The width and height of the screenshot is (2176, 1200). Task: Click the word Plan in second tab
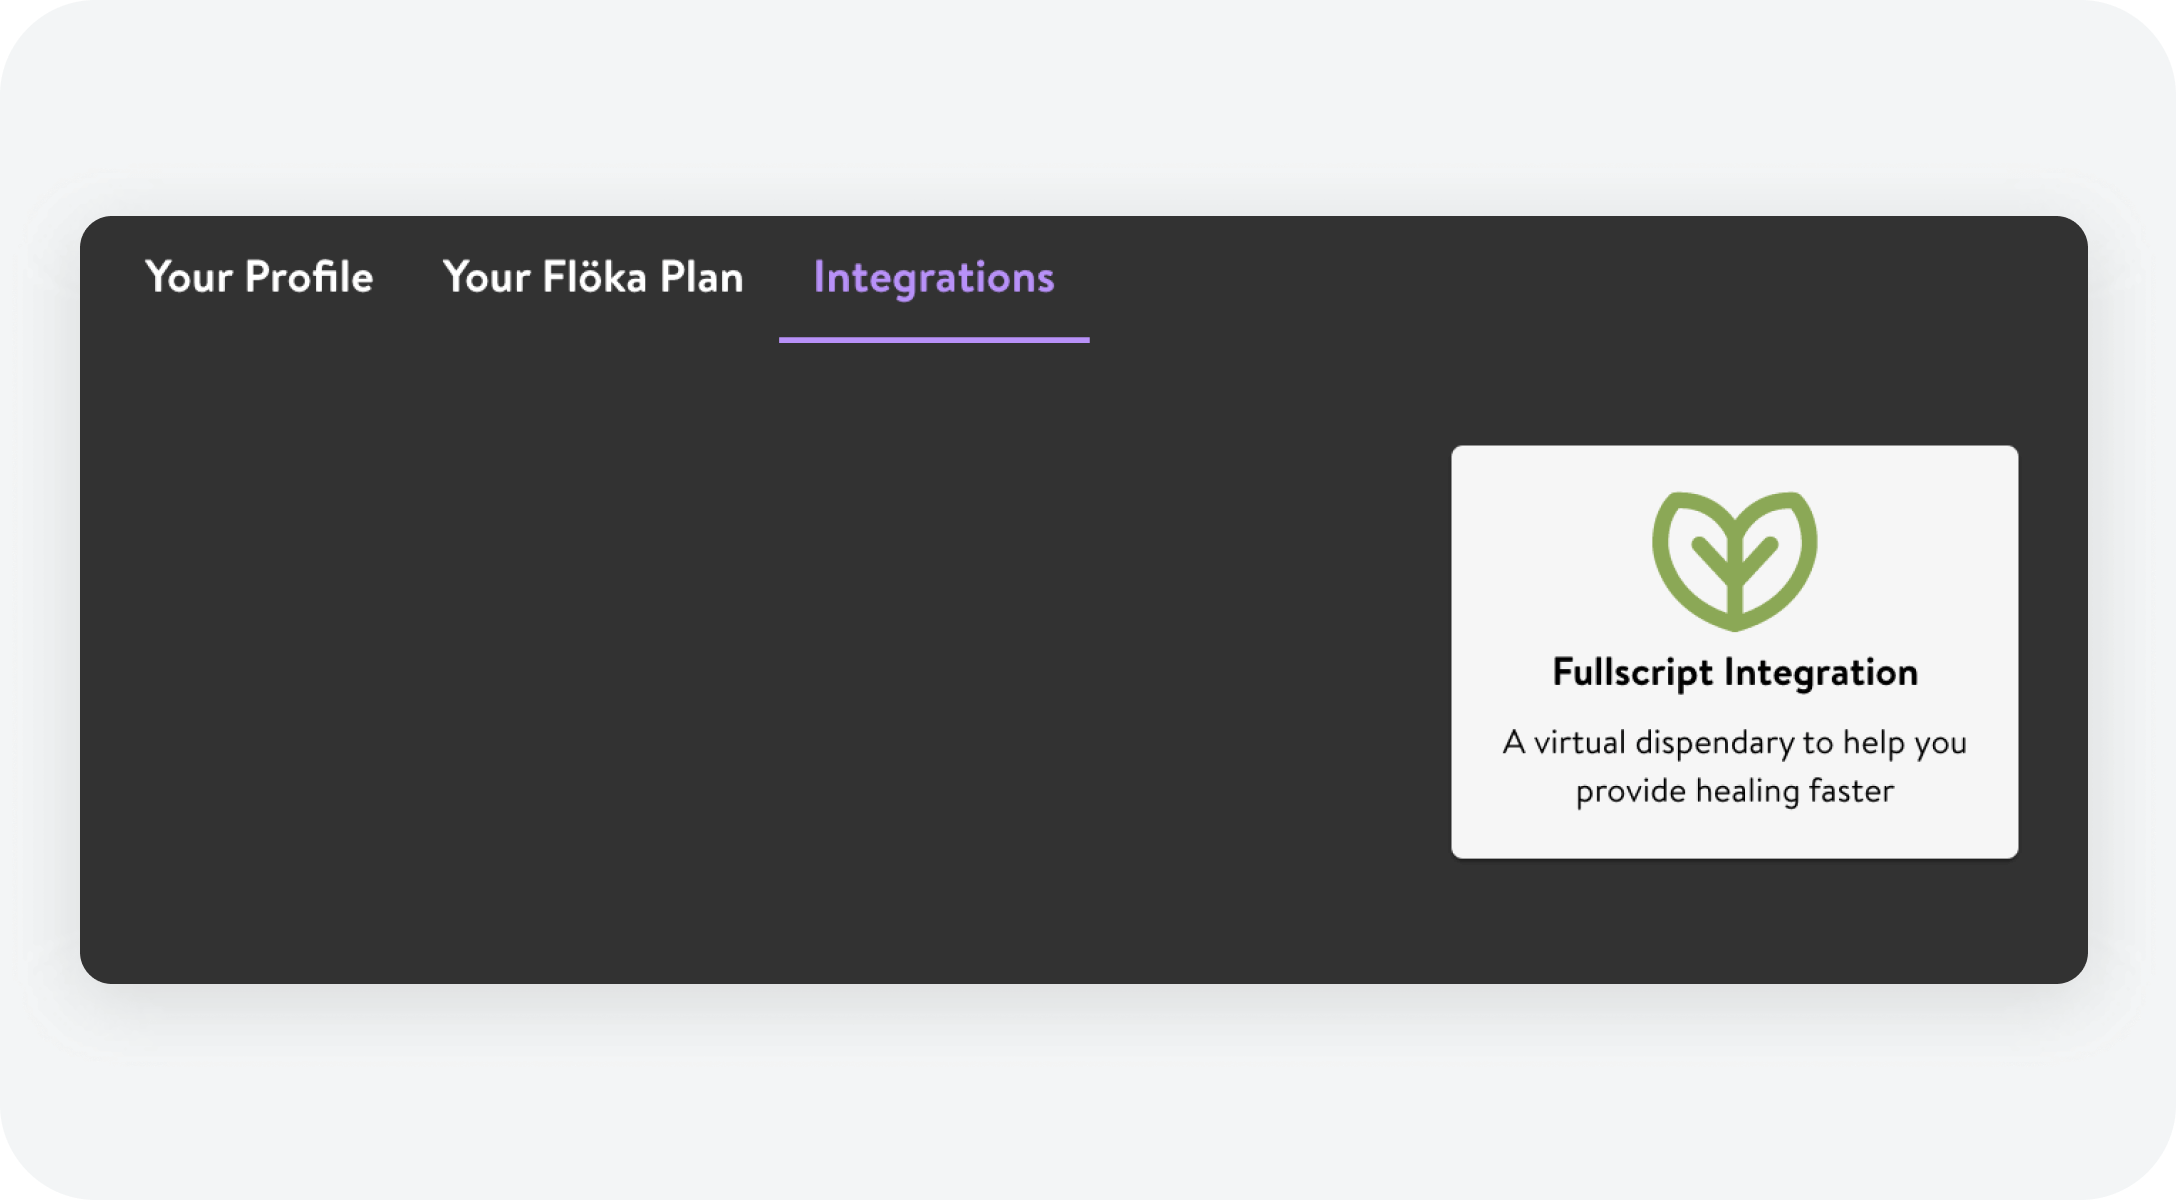(701, 277)
